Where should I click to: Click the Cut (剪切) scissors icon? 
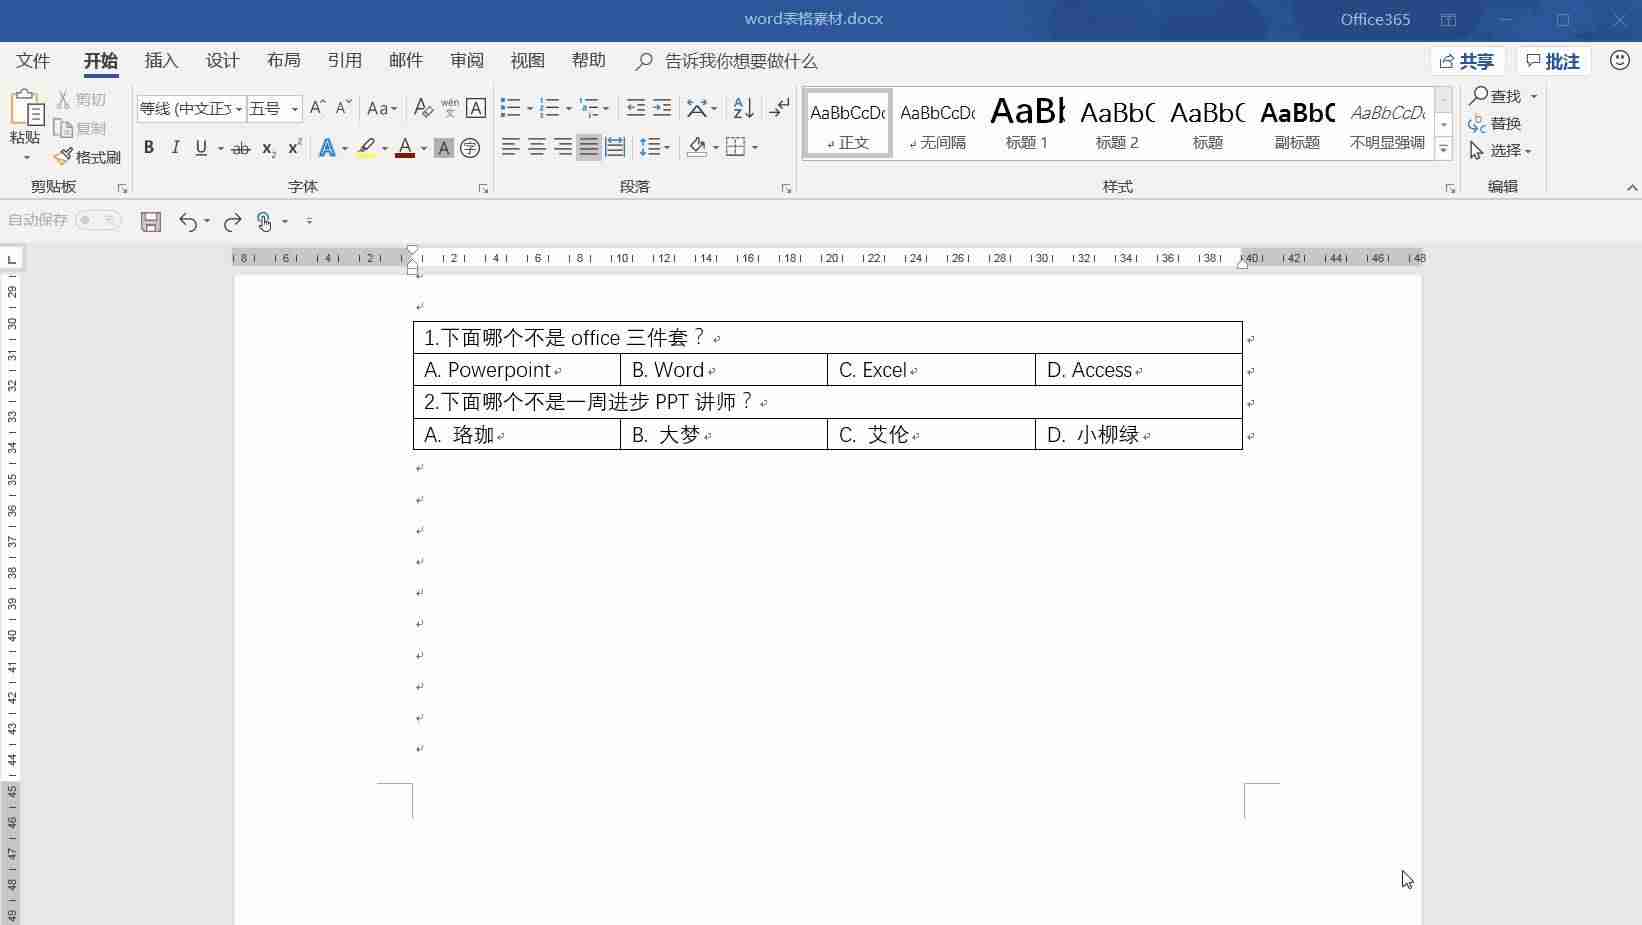point(63,100)
